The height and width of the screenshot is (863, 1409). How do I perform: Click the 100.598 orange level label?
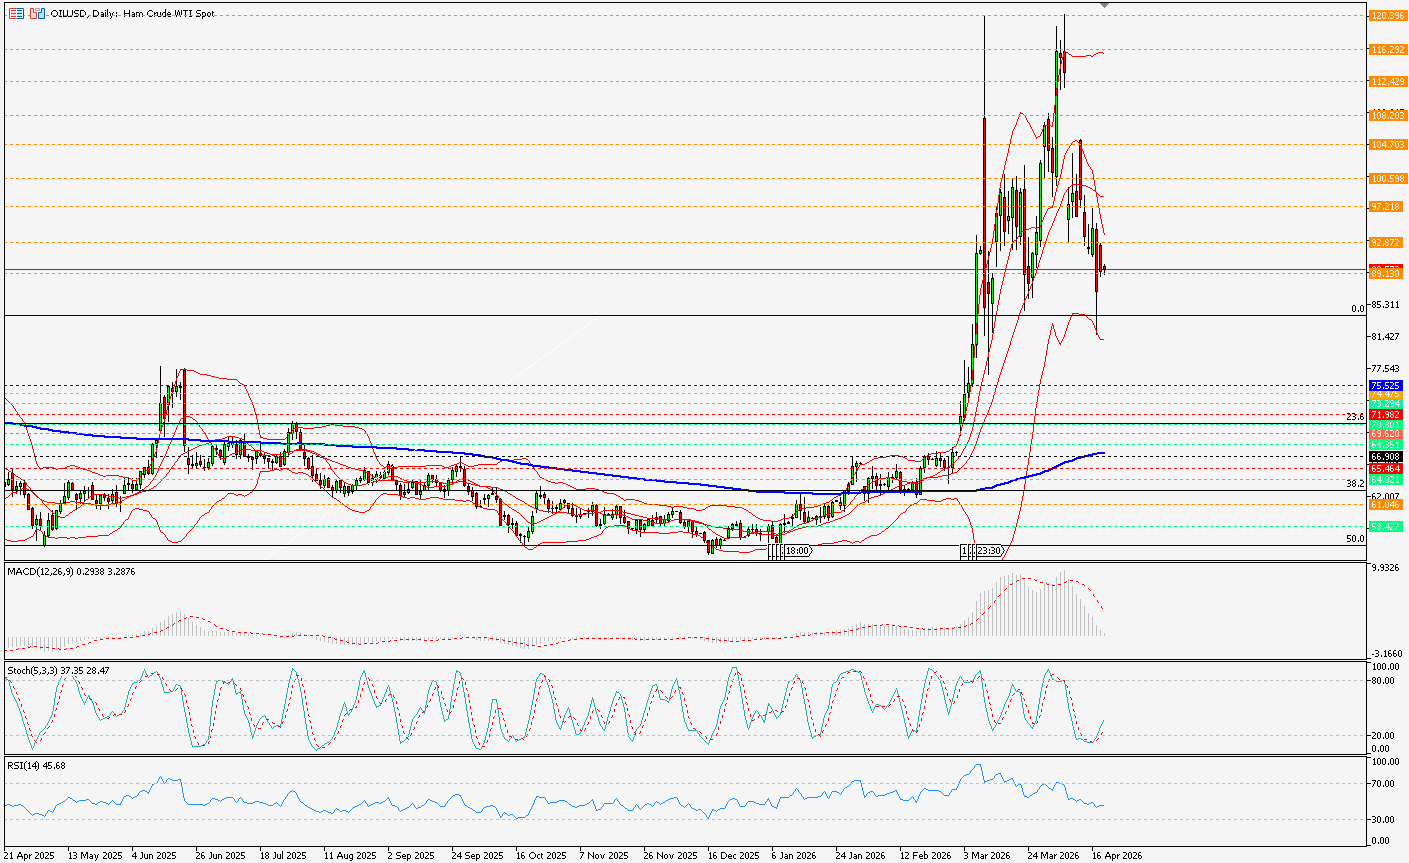click(x=1386, y=179)
